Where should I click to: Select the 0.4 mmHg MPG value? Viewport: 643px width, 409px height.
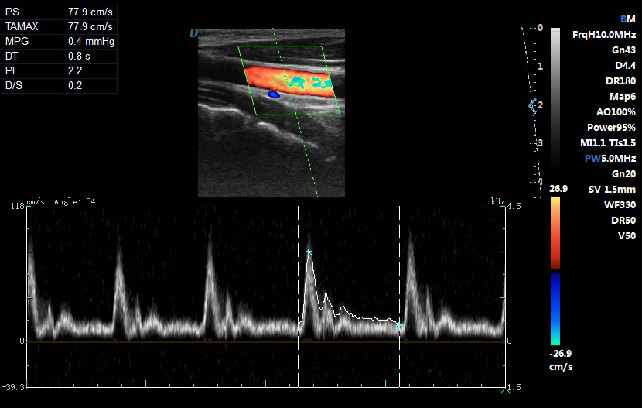click(x=91, y=41)
